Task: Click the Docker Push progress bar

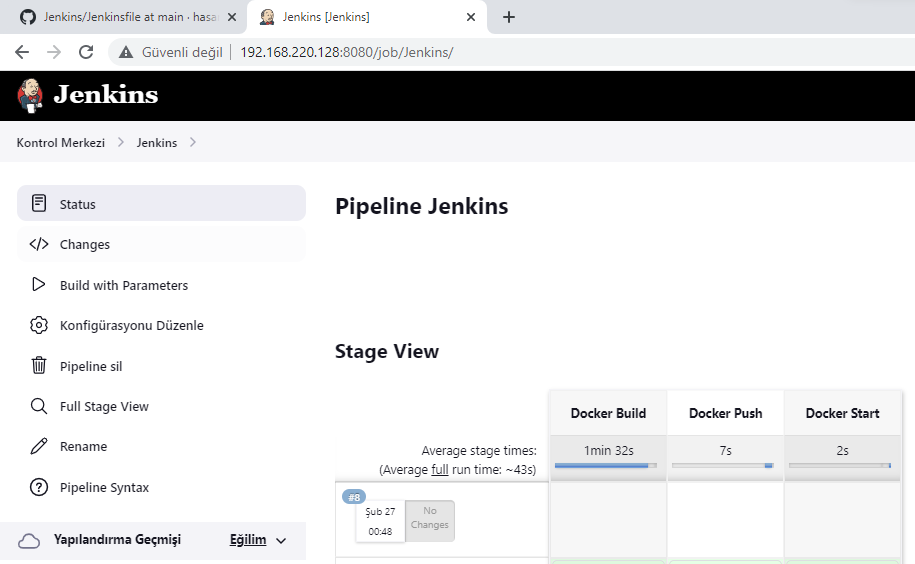Action: [722, 465]
